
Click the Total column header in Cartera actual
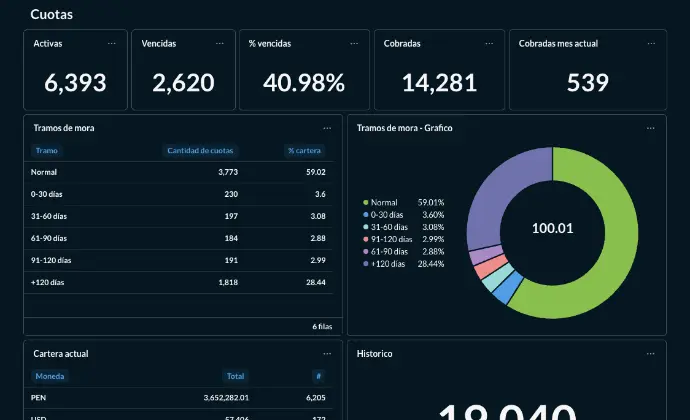click(x=236, y=377)
